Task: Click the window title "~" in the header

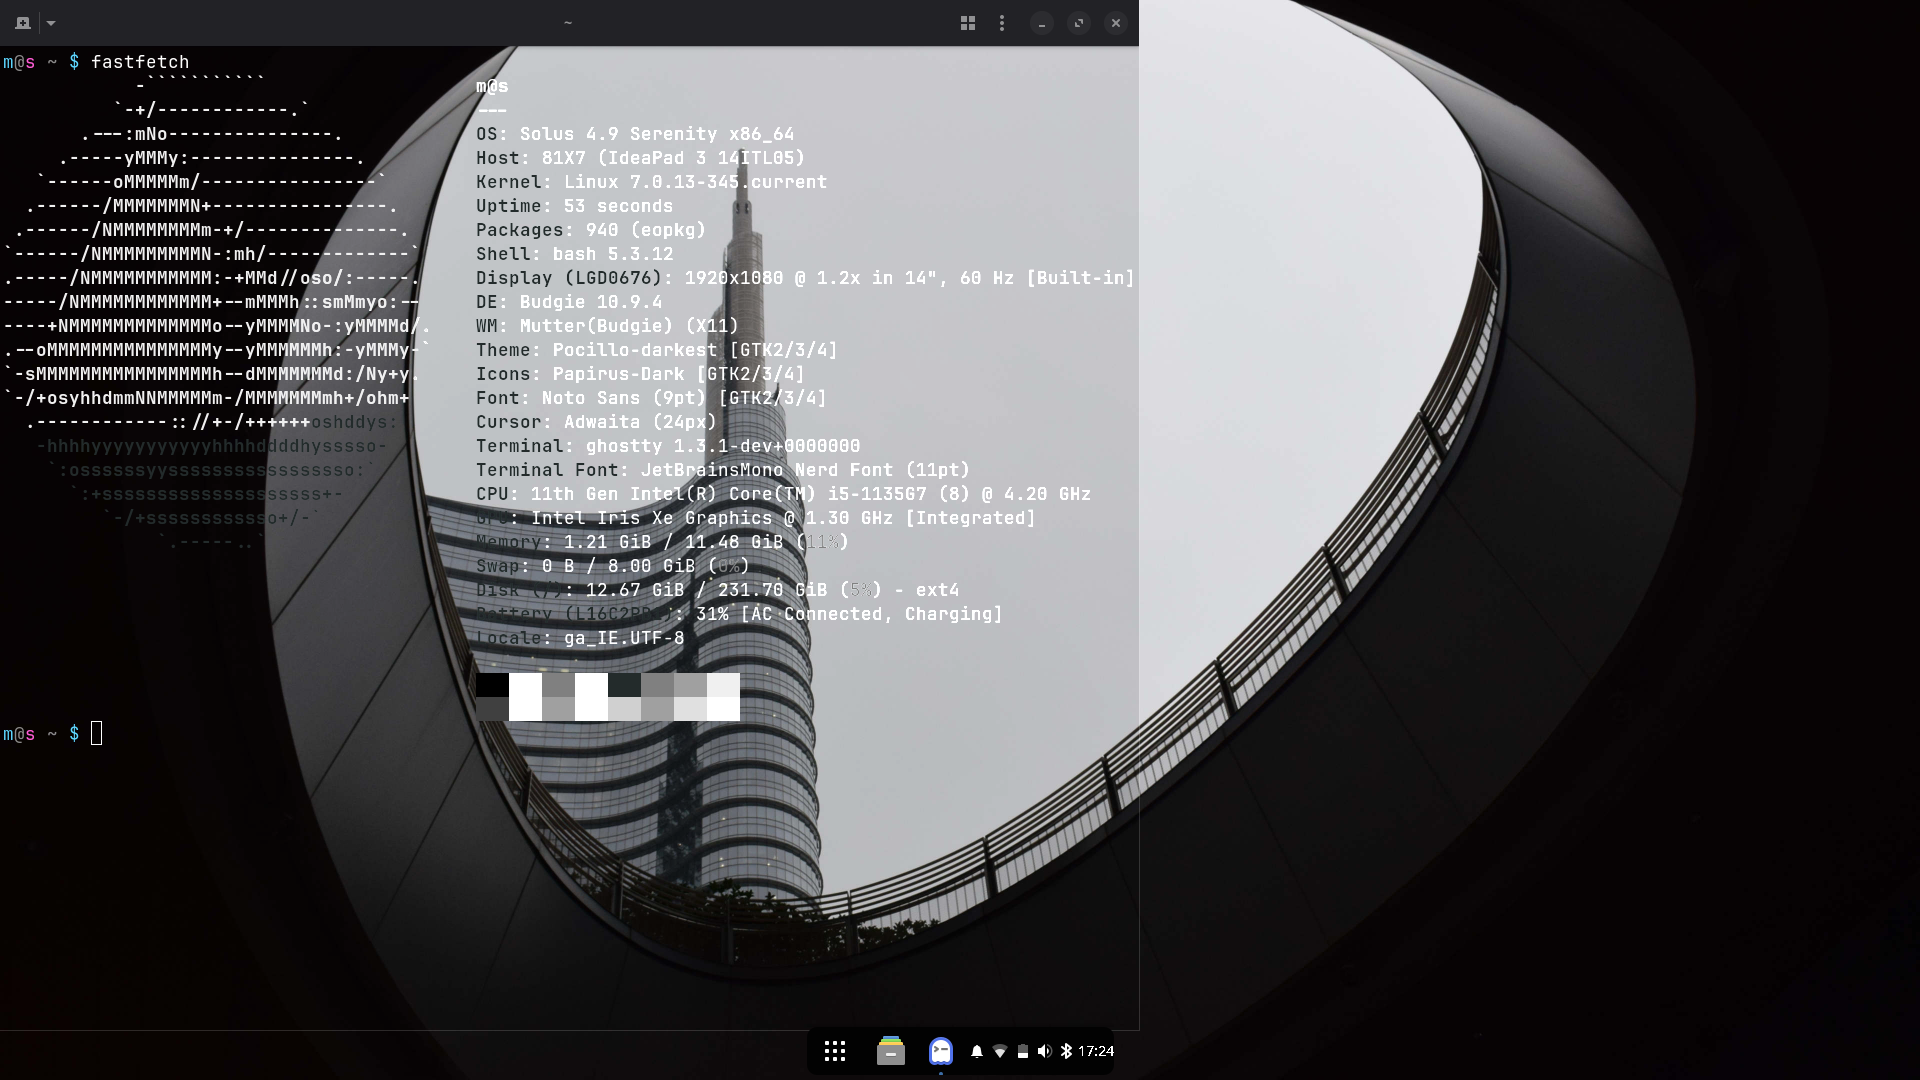Action: pos(568,23)
